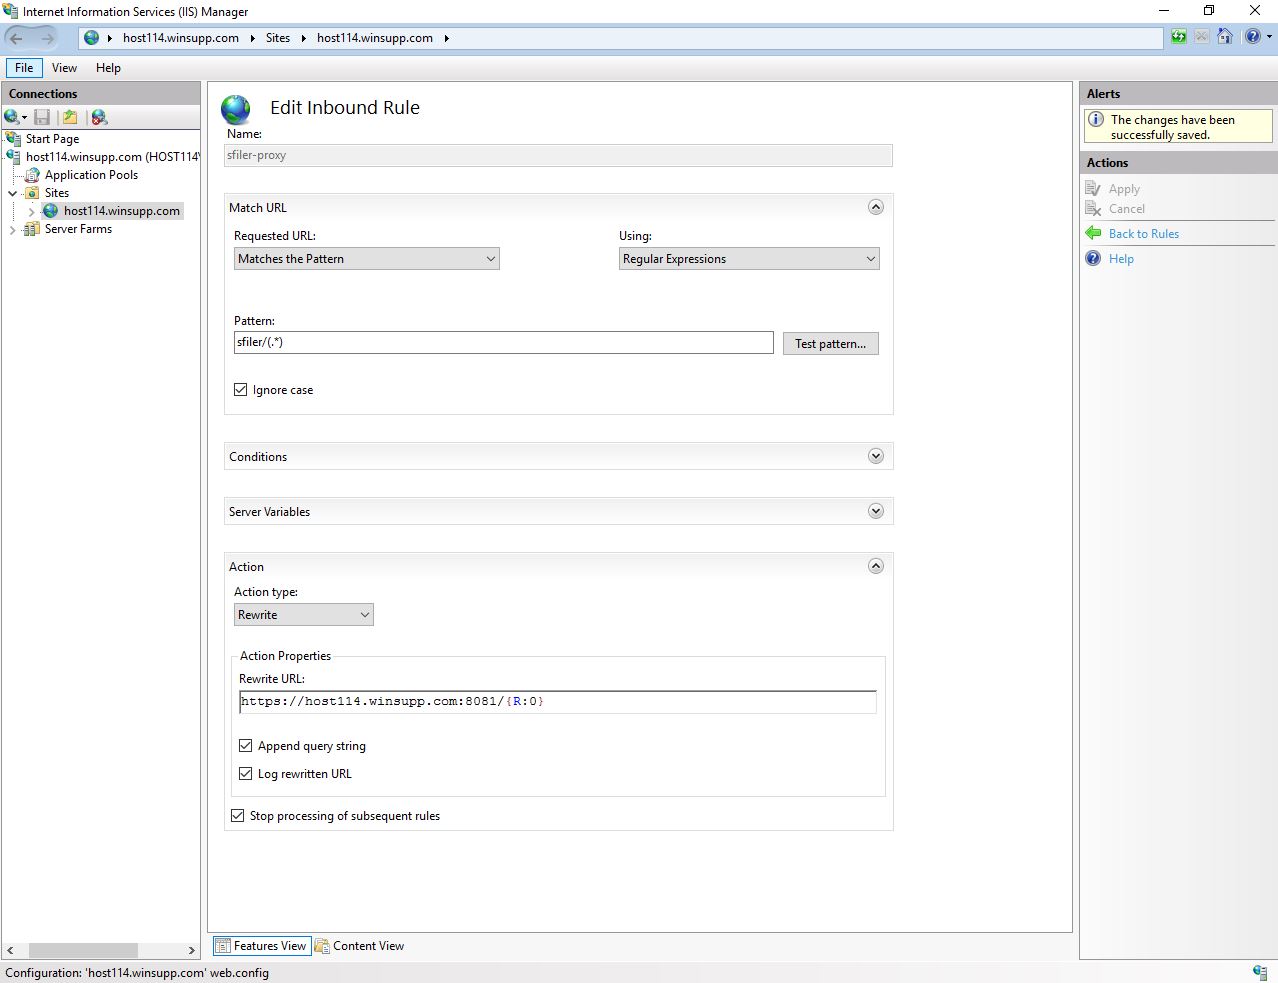
Task: Click the Delete Connection globe icon
Action: pos(99,117)
